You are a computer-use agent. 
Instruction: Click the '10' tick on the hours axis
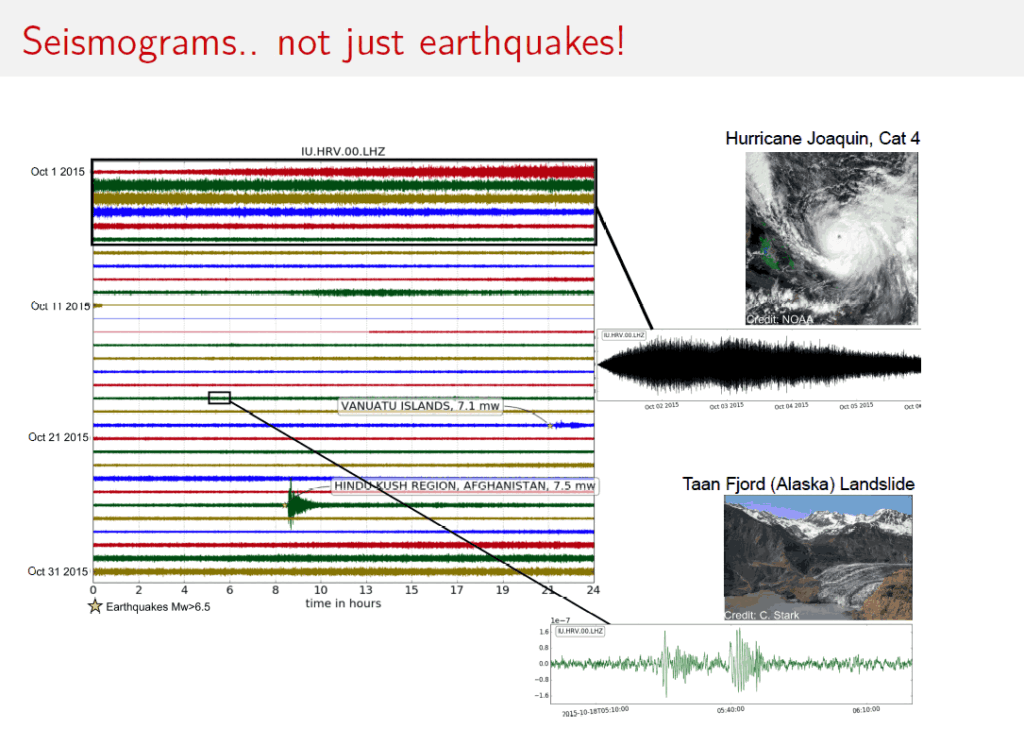pos(321,590)
